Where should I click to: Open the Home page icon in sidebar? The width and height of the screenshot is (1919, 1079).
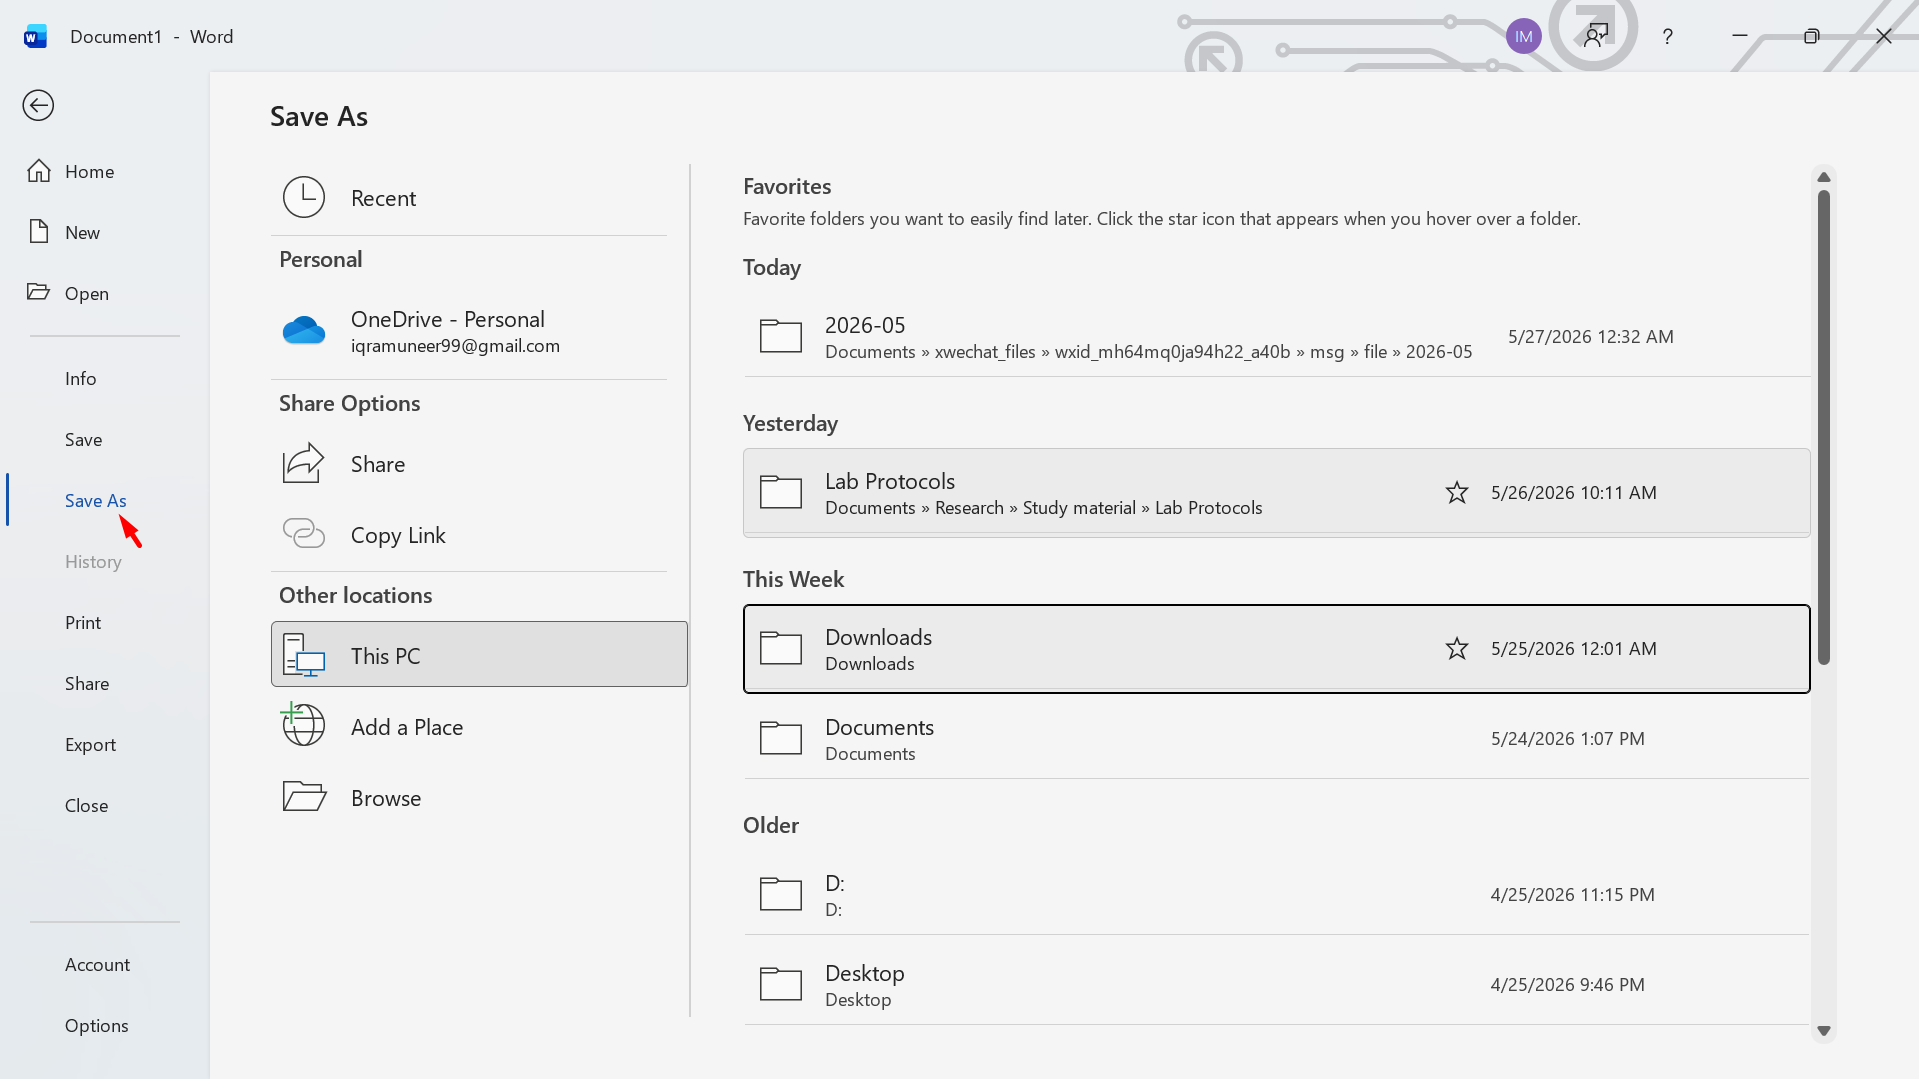tap(39, 171)
